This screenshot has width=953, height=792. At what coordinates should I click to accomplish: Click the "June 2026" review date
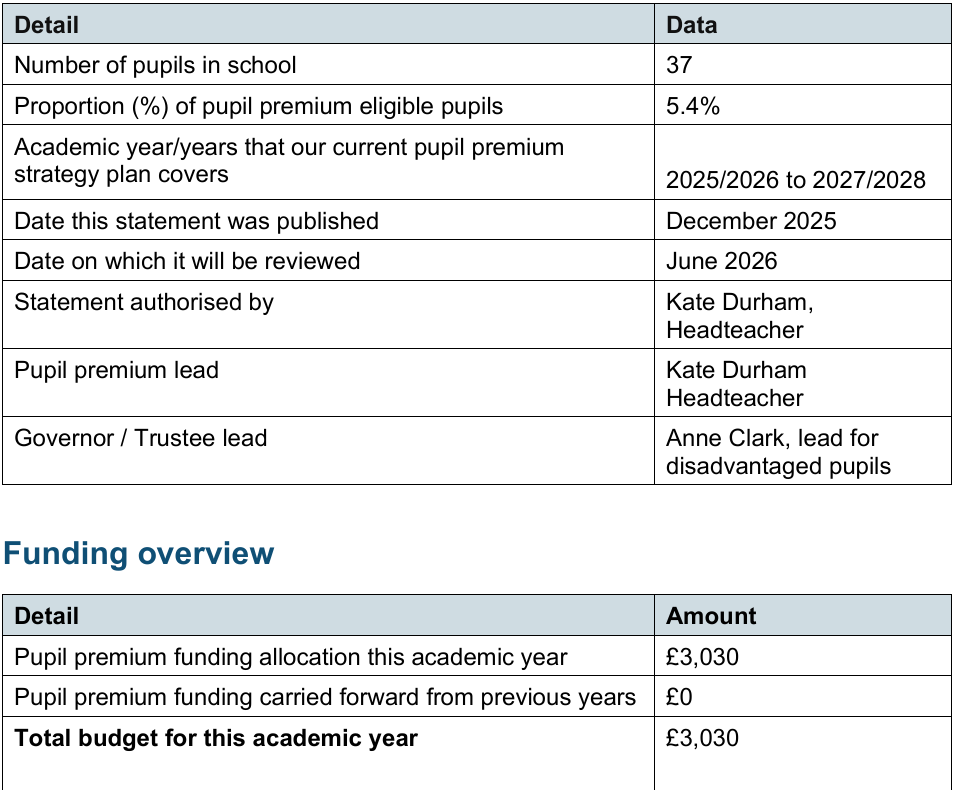(721, 261)
